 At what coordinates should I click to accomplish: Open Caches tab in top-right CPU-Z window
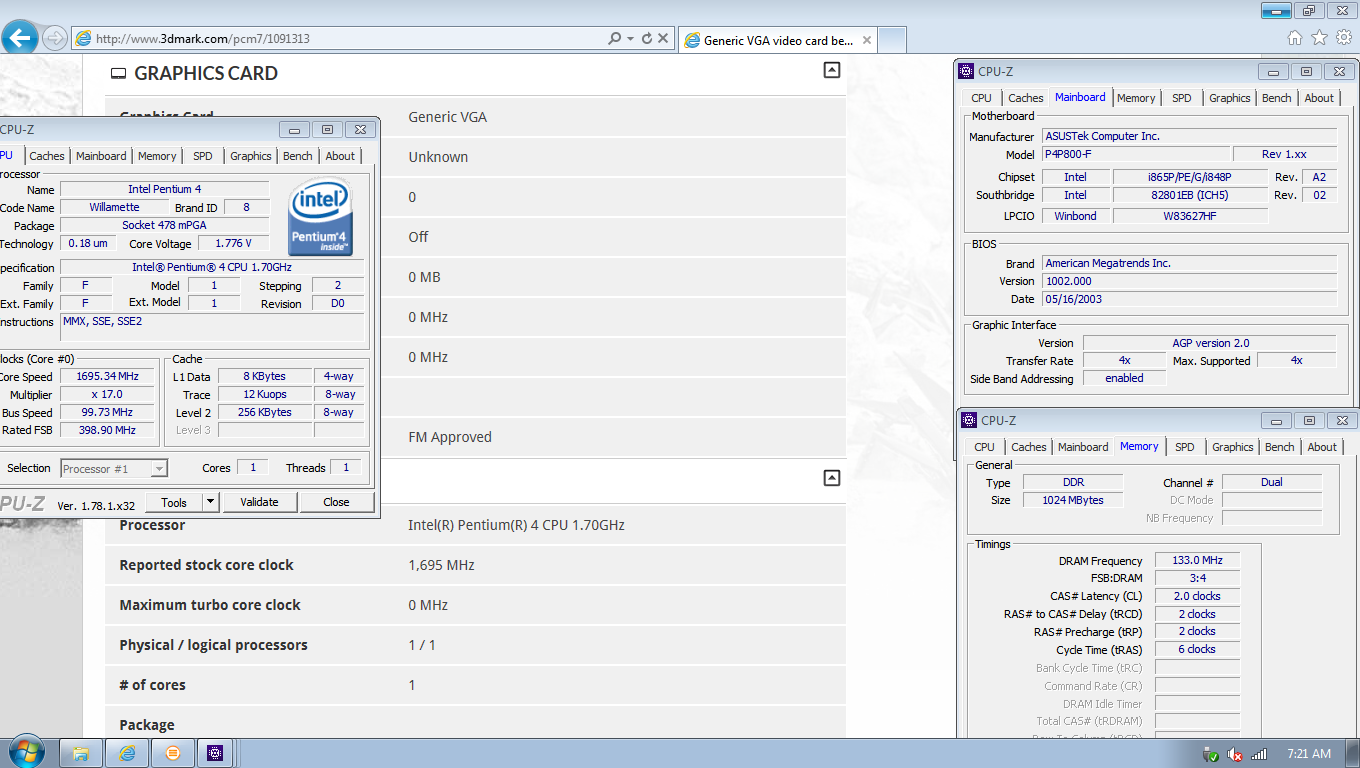click(x=1026, y=98)
